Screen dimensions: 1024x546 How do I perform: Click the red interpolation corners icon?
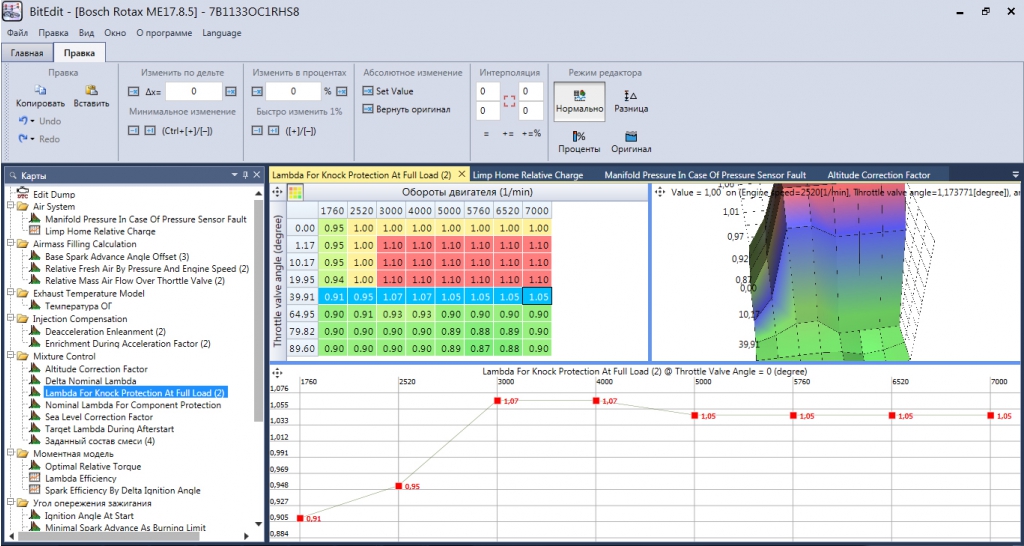(509, 101)
